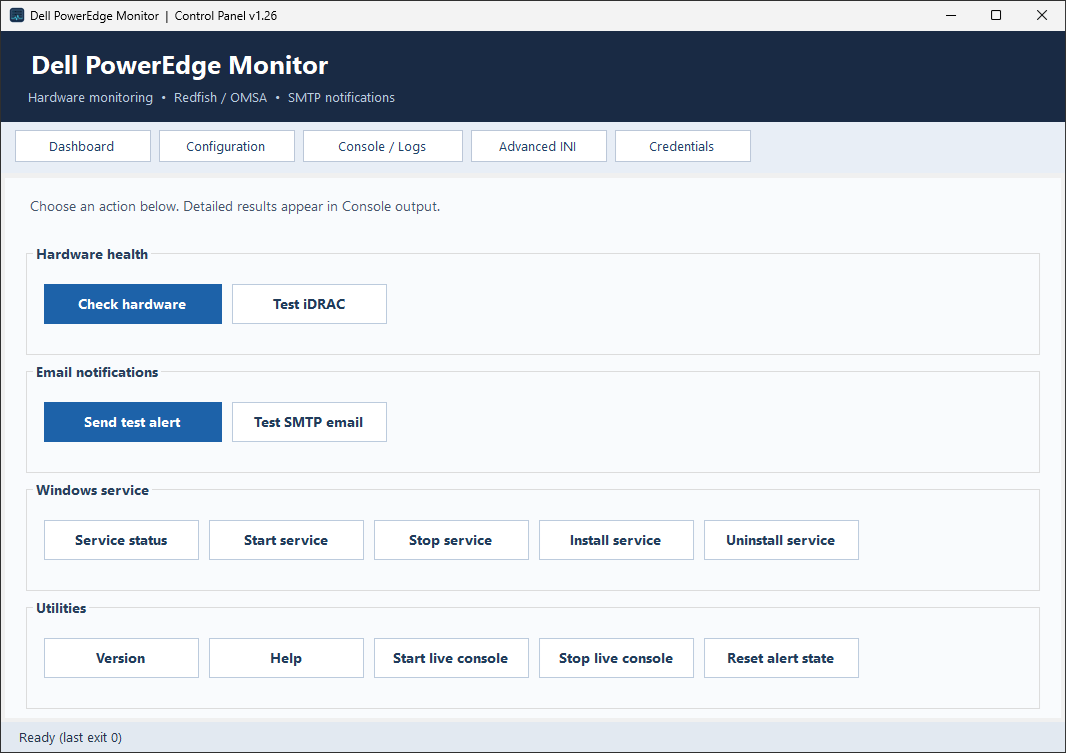This screenshot has width=1066, height=753.
Task: Click the 'Dell PowerEdge Monitor' header title
Action: 179,65
